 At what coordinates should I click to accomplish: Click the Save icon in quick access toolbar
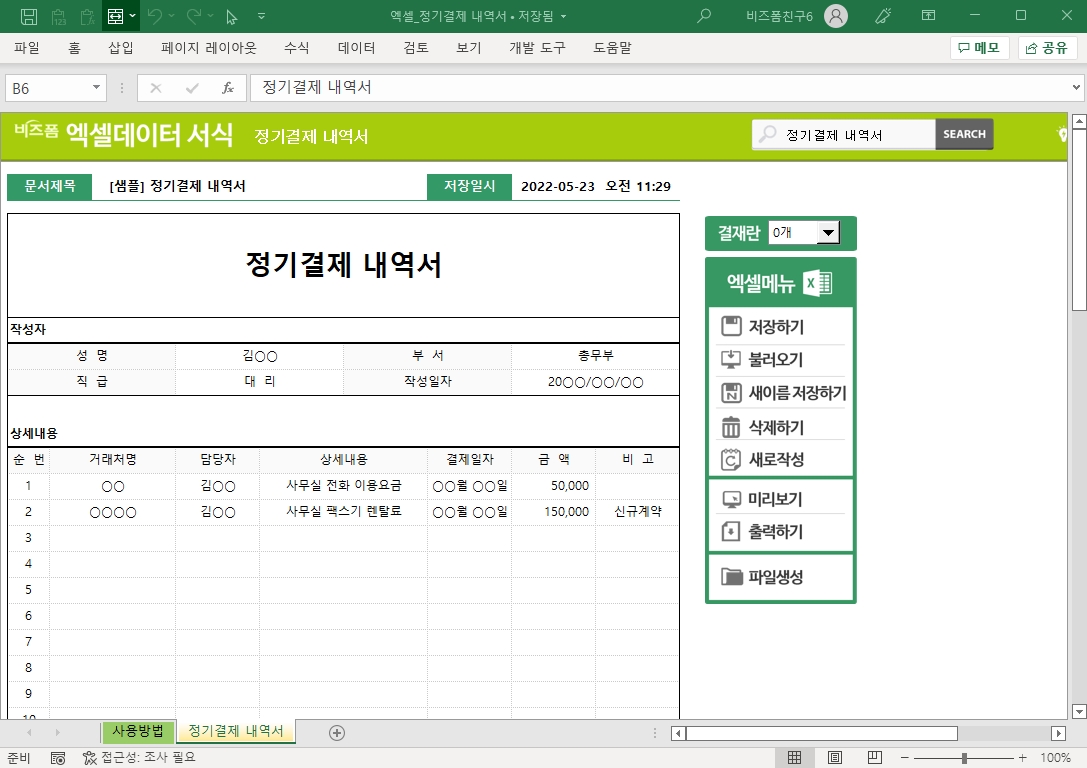click(x=29, y=16)
